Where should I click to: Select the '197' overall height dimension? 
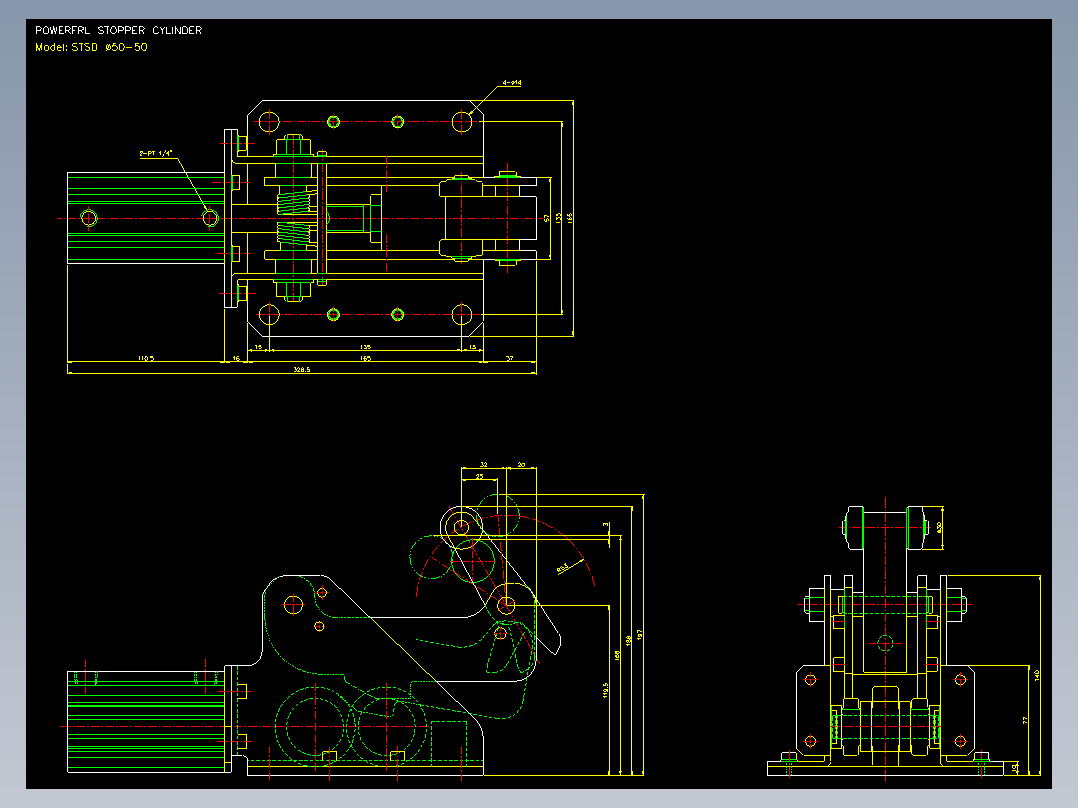(639, 635)
